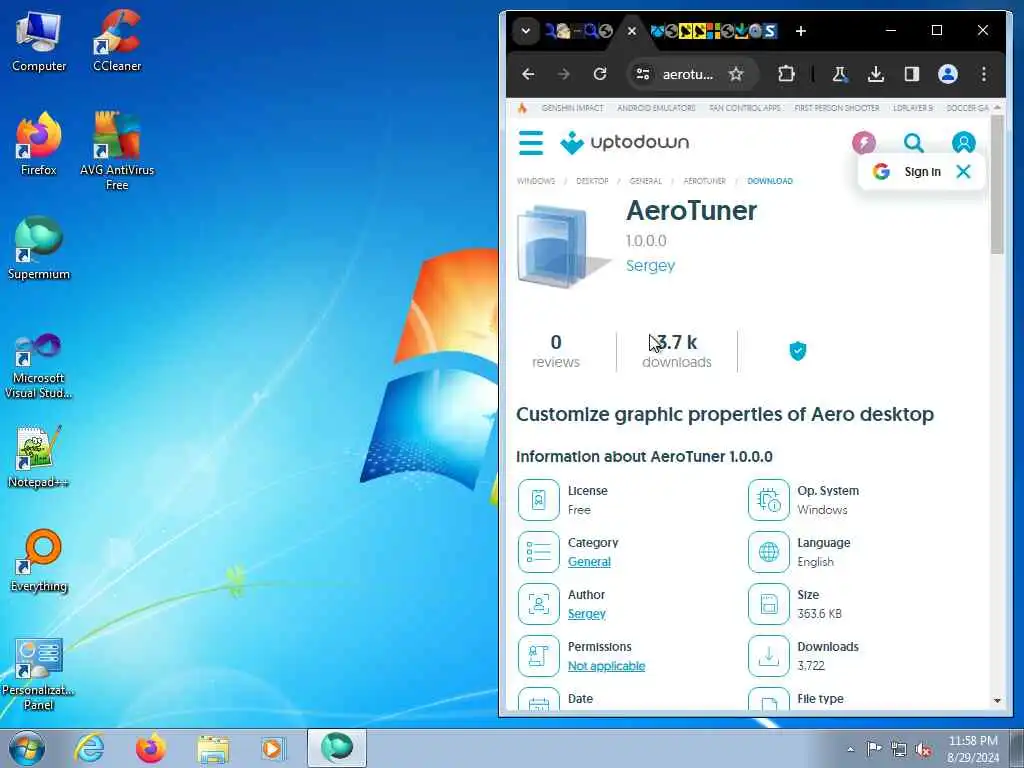Dismiss the Google Sign in popup
Viewport: 1024px width, 768px height.
pyautogui.click(x=963, y=172)
